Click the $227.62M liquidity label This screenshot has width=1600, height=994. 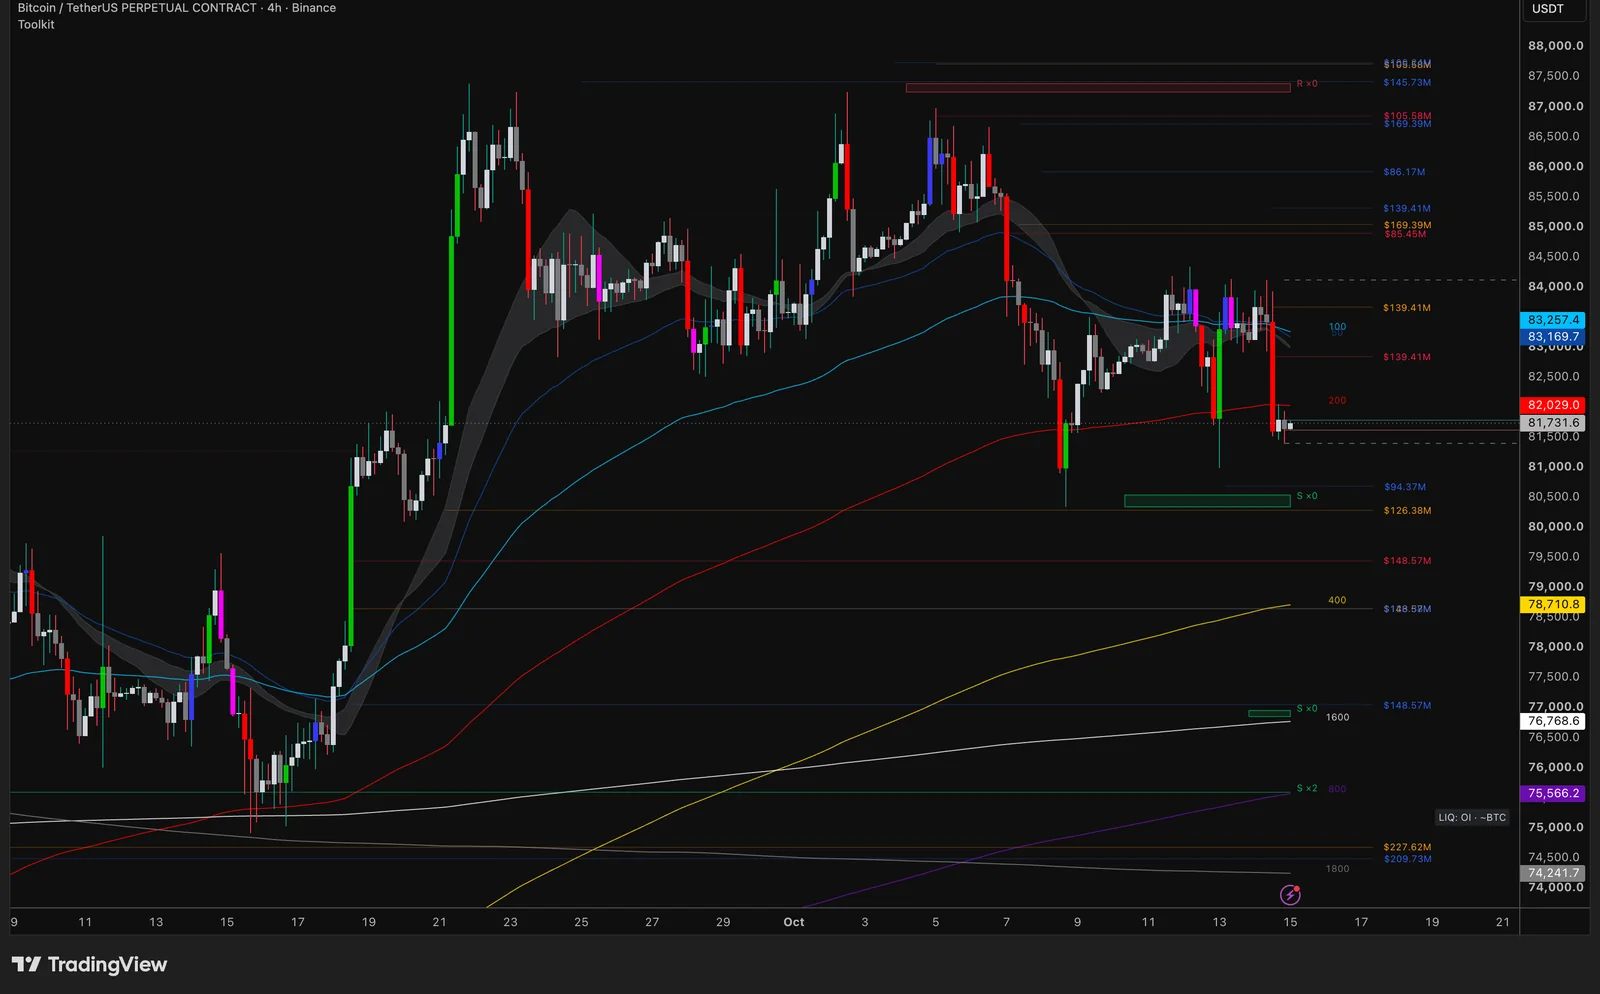click(x=1407, y=847)
